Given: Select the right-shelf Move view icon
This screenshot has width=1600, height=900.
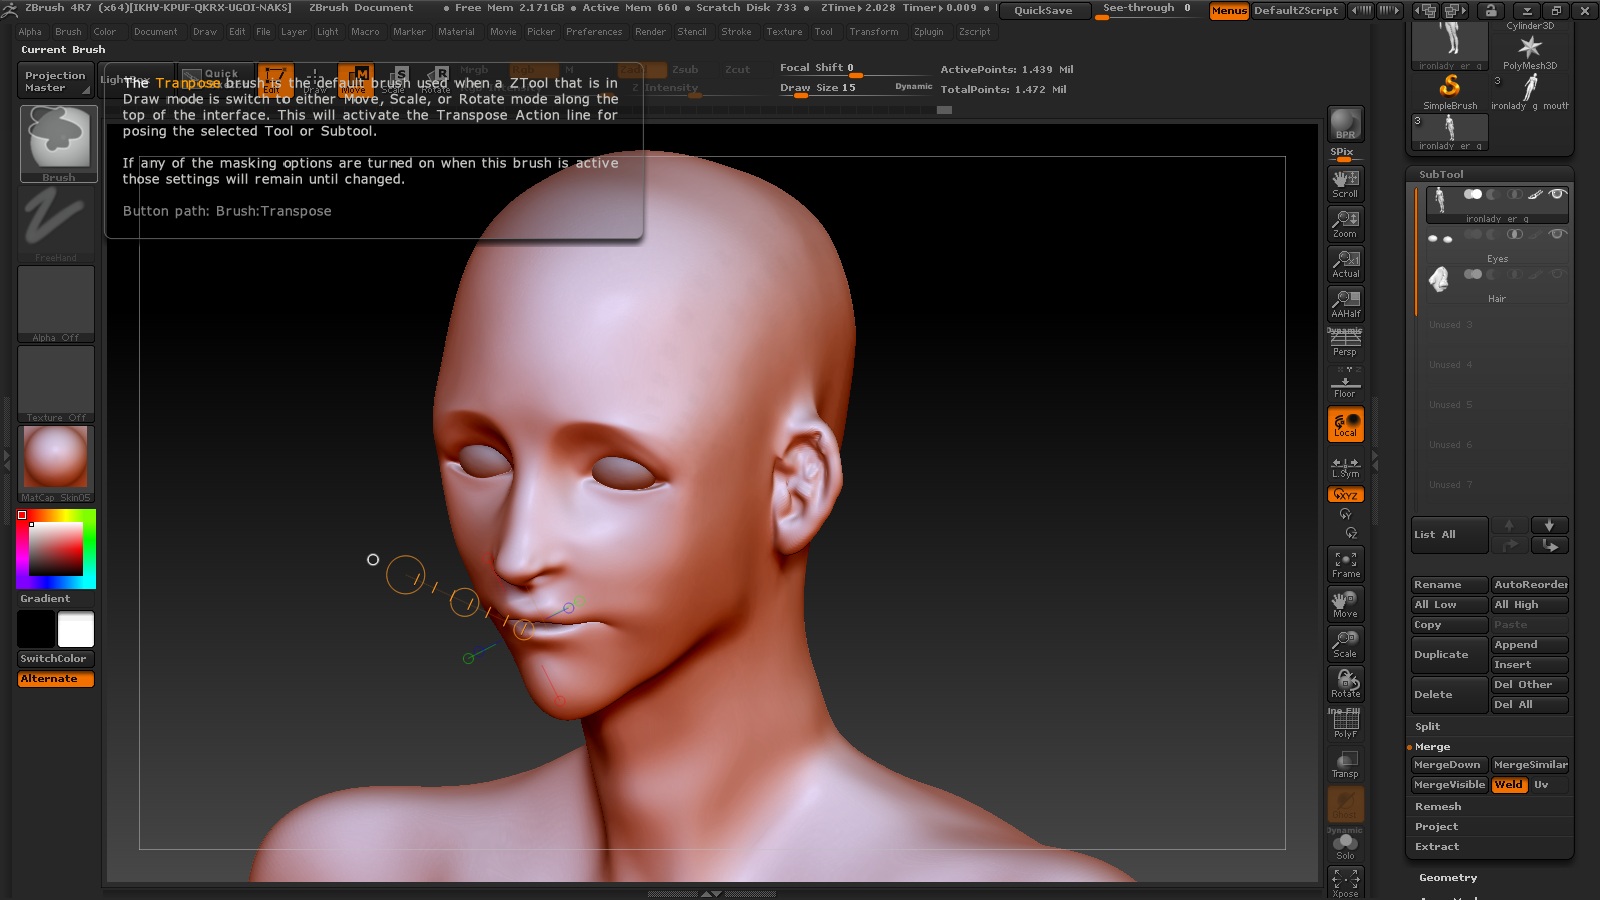Looking at the screenshot, I should coord(1345,604).
